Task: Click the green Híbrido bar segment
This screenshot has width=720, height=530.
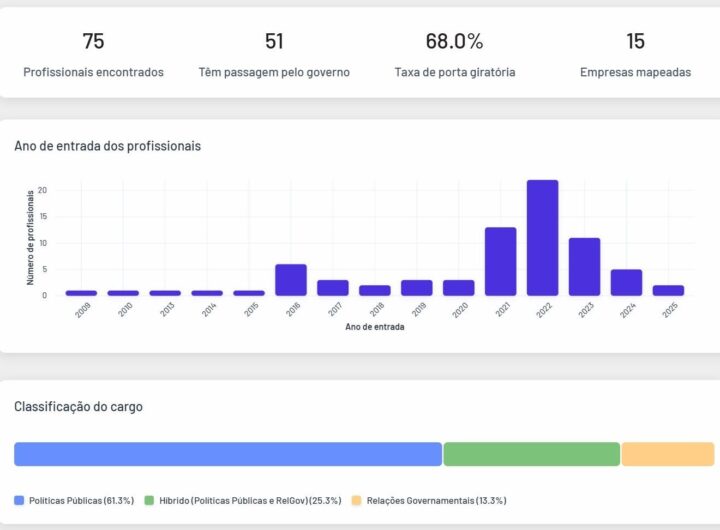Action: click(531, 454)
